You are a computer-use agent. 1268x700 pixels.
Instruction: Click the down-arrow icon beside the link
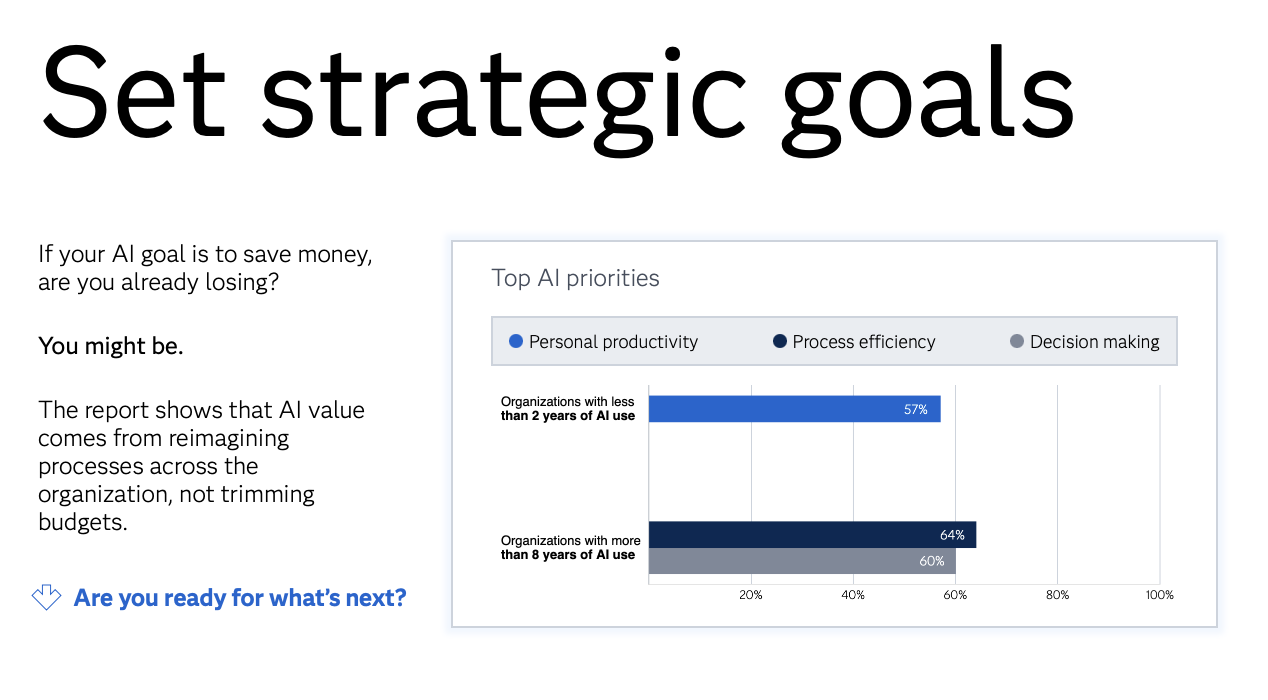[47, 598]
